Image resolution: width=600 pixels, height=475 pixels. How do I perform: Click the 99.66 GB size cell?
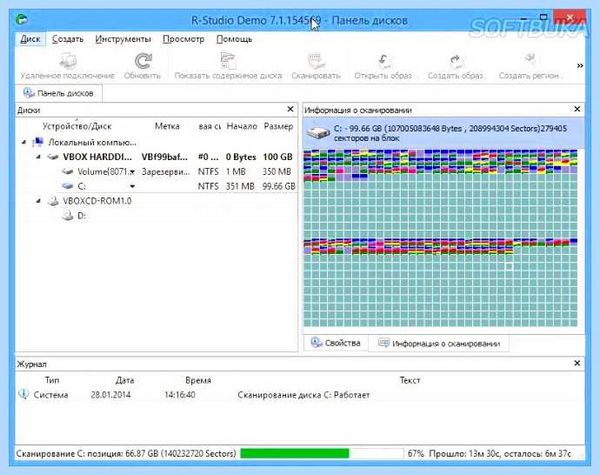pos(279,186)
